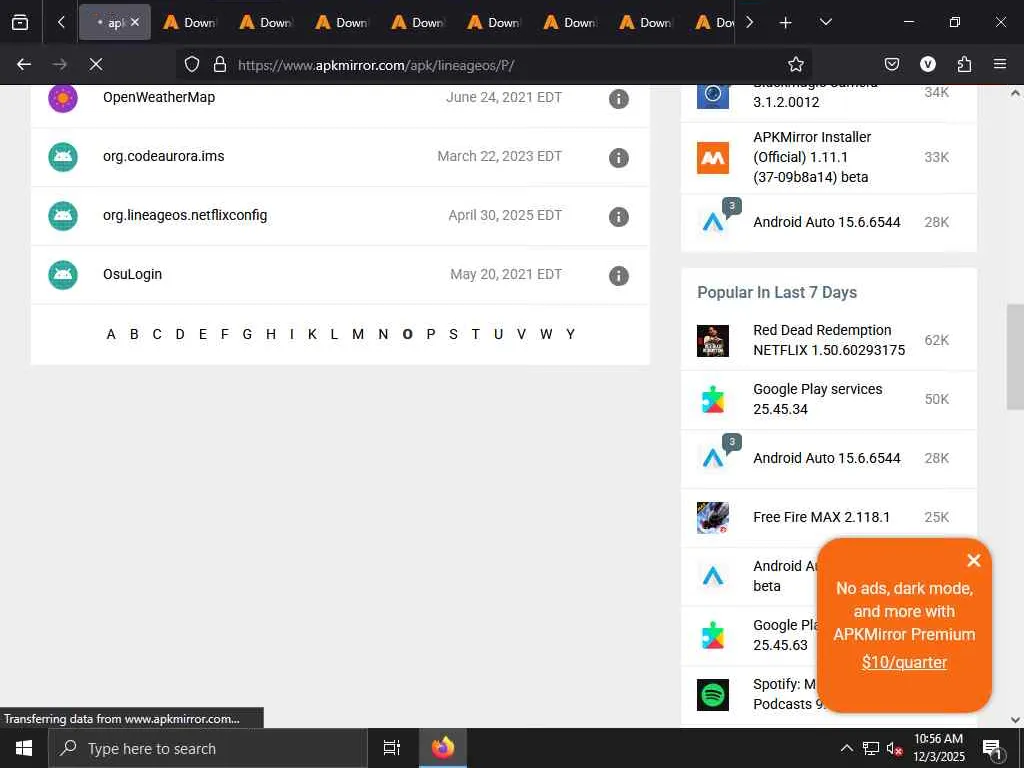Jump to letter M in the index
Viewport: 1024px width, 768px height.
(358, 334)
